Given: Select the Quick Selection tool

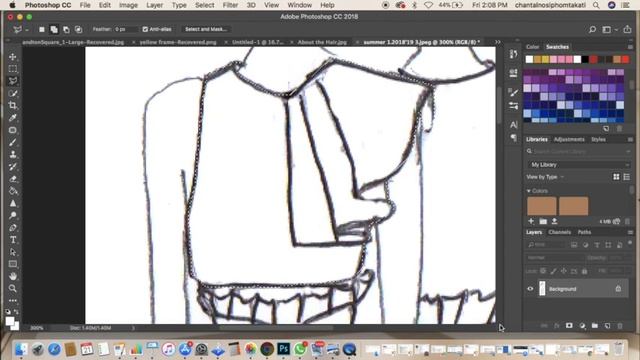Looking at the screenshot, I should tap(13, 93).
